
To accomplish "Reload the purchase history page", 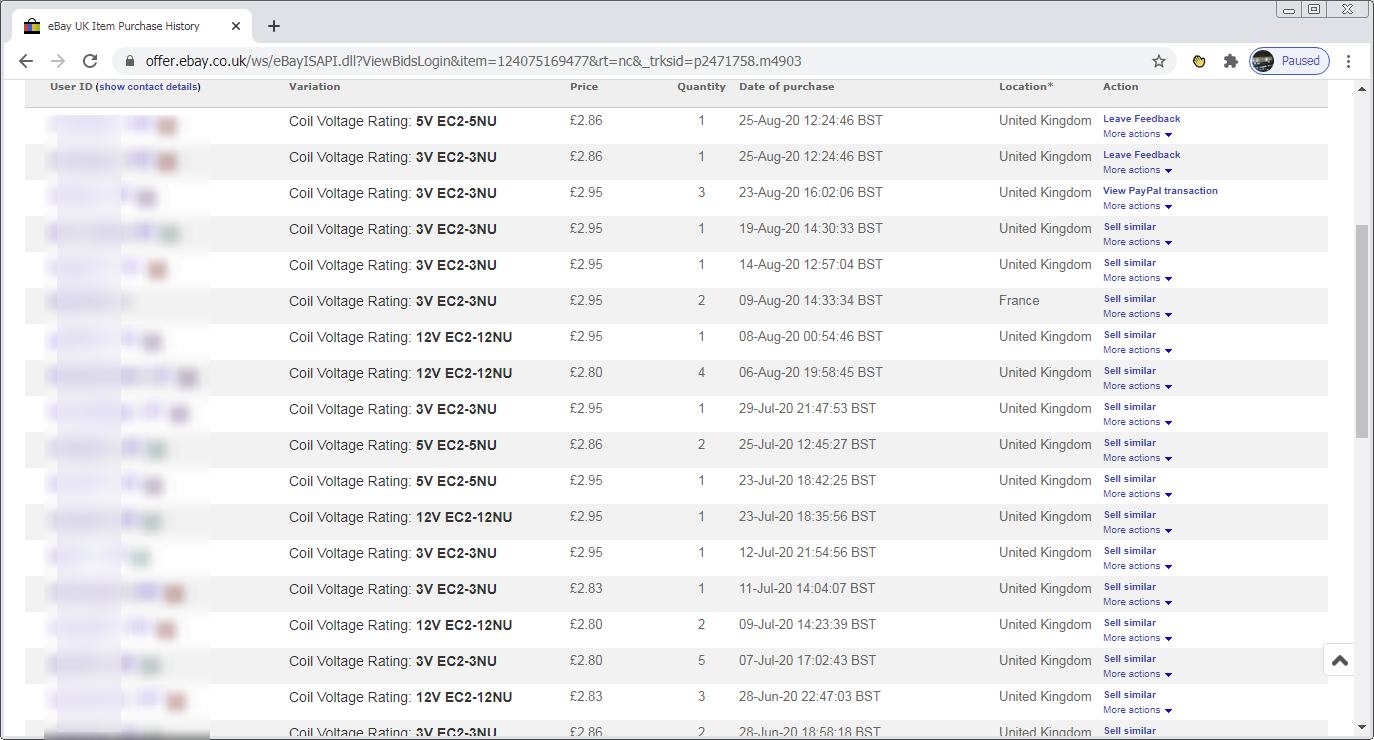I will pyautogui.click(x=90, y=61).
